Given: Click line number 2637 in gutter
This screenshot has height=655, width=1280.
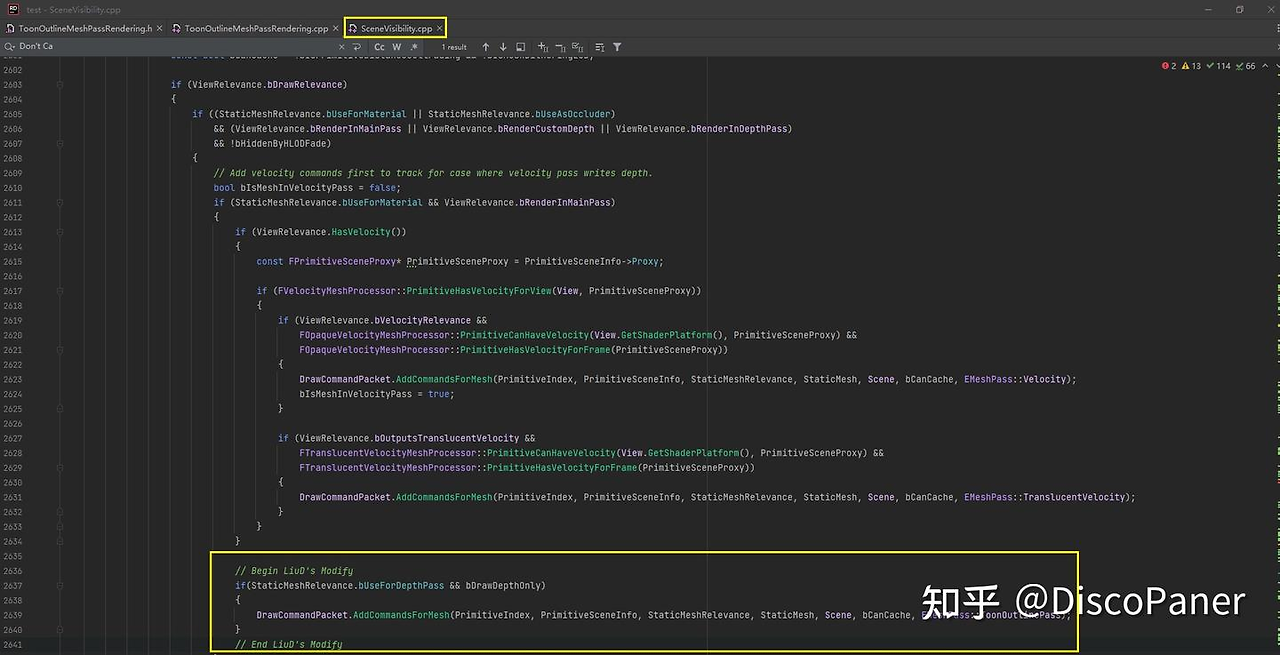Looking at the screenshot, I should click(x=12, y=586).
